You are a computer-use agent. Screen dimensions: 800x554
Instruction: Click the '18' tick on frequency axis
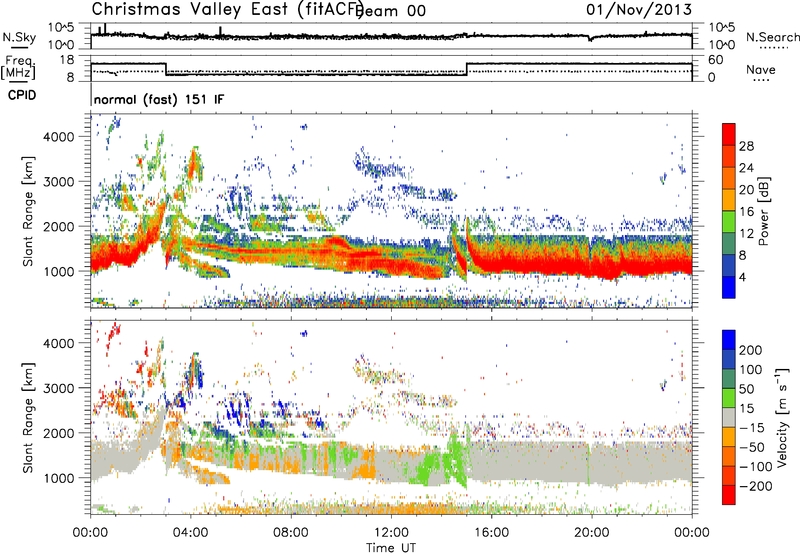66,60
